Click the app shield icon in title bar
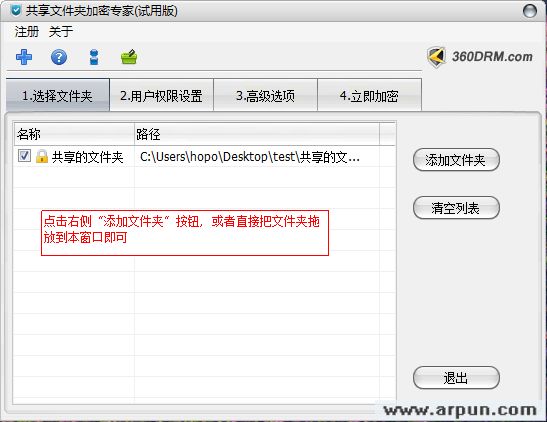Screen dimensions: 547x422 pyautogui.click(x=15, y=10)
